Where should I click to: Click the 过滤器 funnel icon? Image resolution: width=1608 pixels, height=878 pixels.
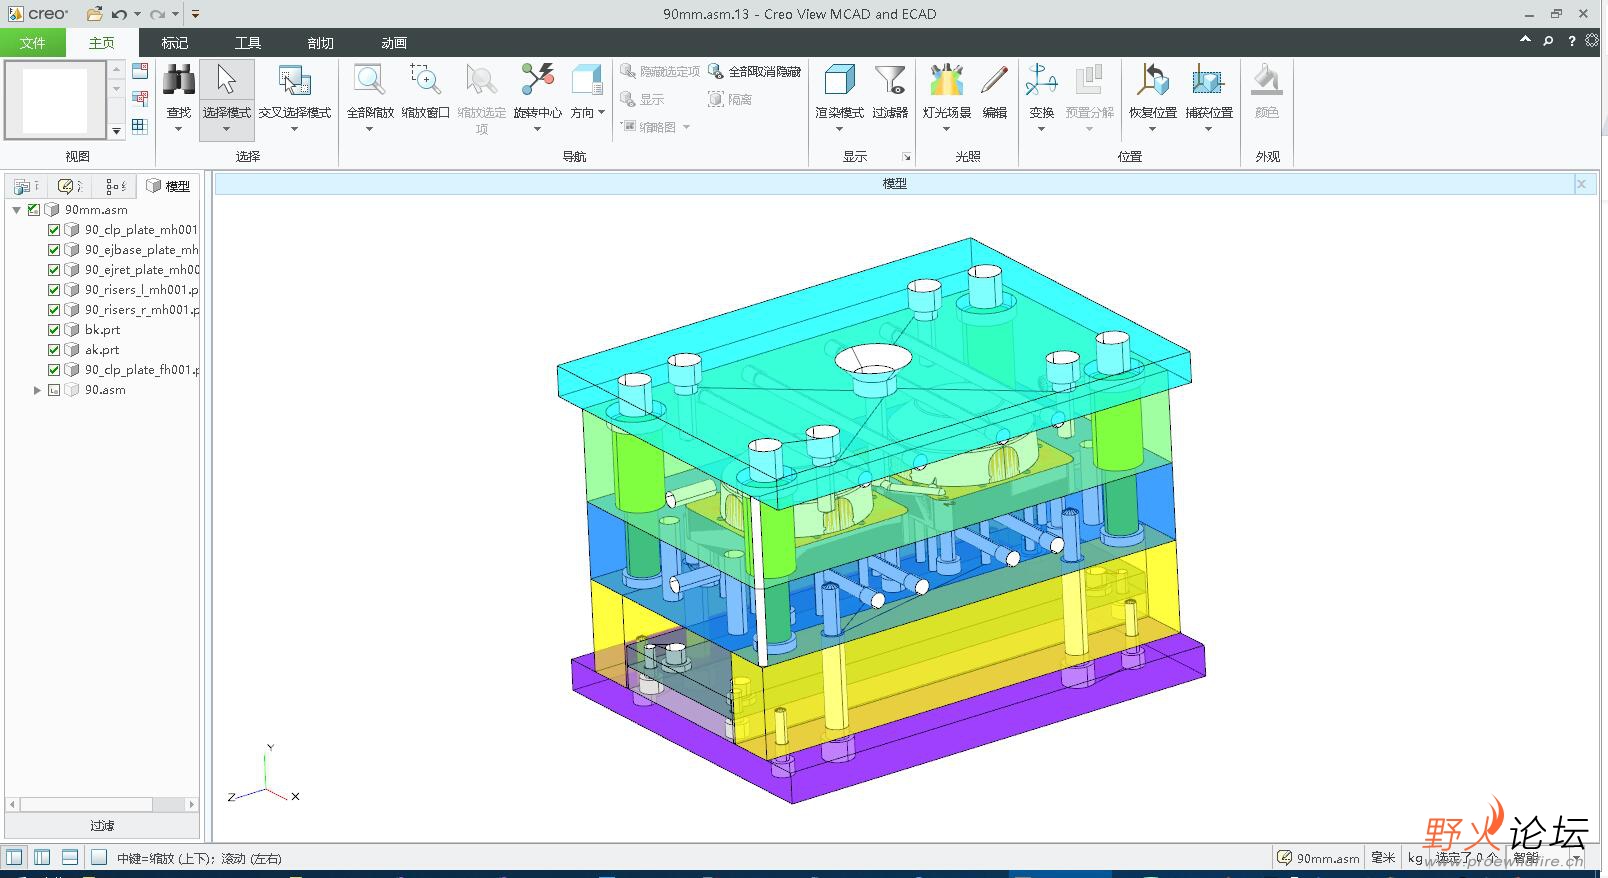(889, 81)
